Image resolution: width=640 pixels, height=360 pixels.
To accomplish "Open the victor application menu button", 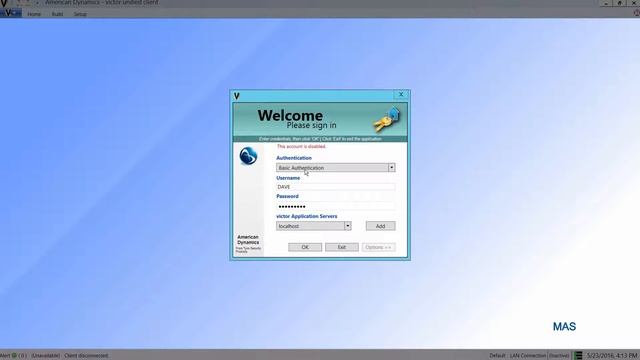I will (11, 13).
